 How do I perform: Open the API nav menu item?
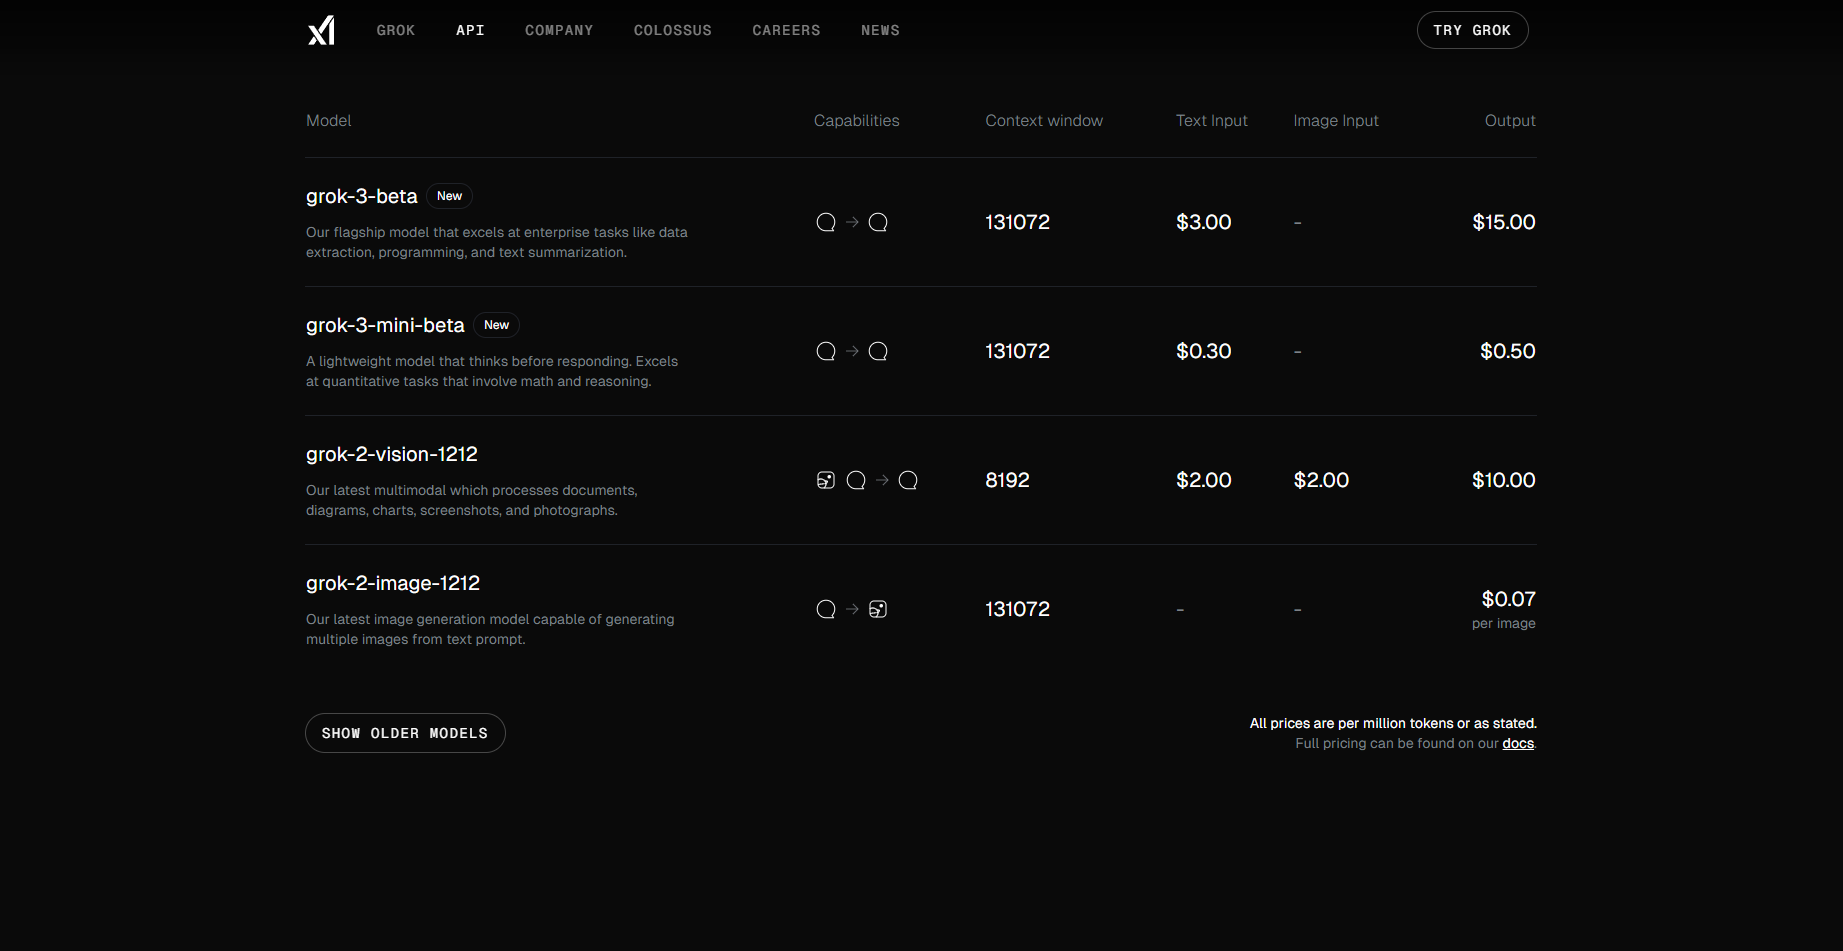(x=470, y=31)
